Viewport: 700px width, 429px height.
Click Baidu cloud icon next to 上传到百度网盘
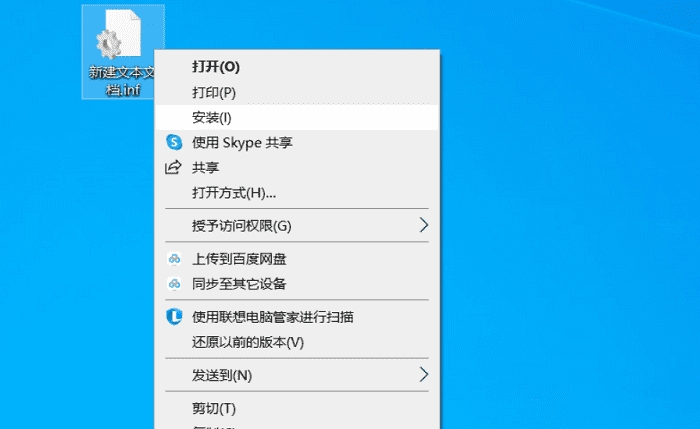(x=174, y=259)
